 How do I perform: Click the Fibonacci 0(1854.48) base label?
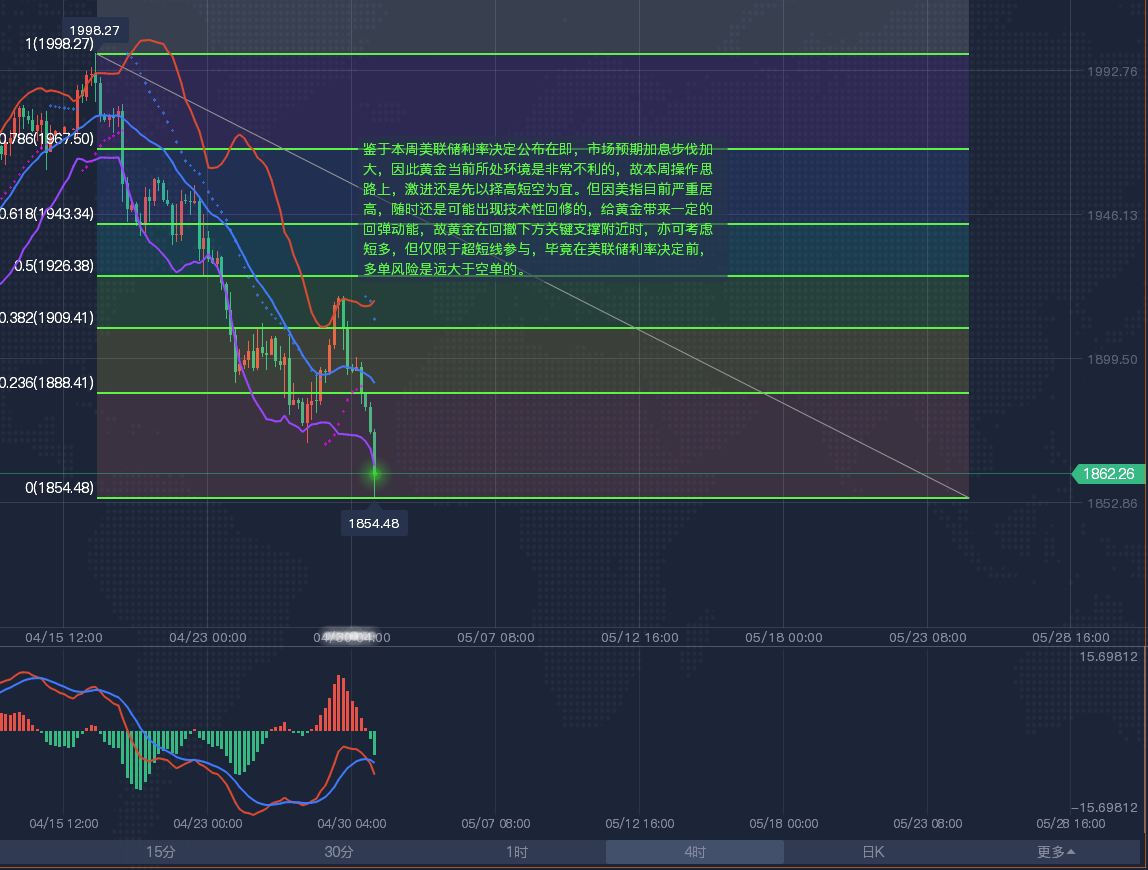click(60, 488)
